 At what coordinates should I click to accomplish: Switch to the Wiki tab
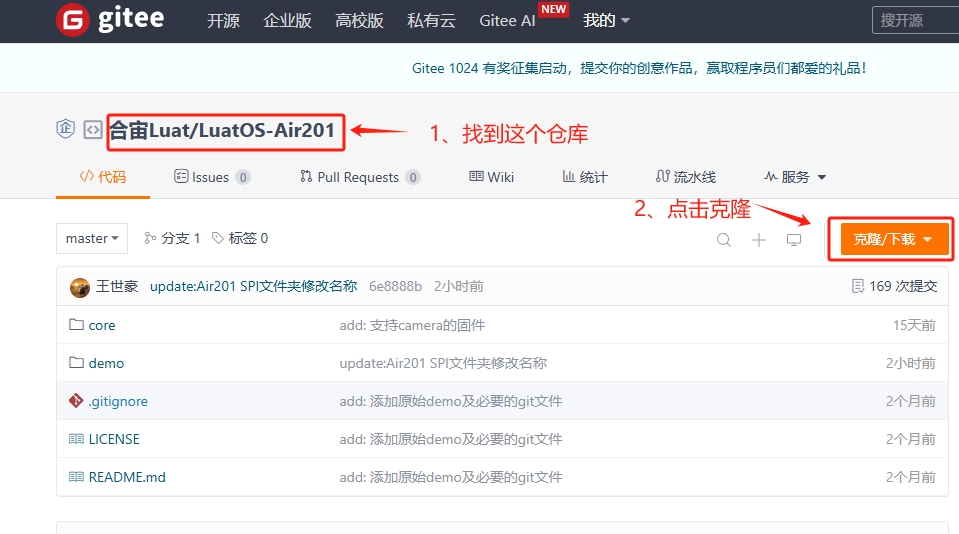coord(492,177)
